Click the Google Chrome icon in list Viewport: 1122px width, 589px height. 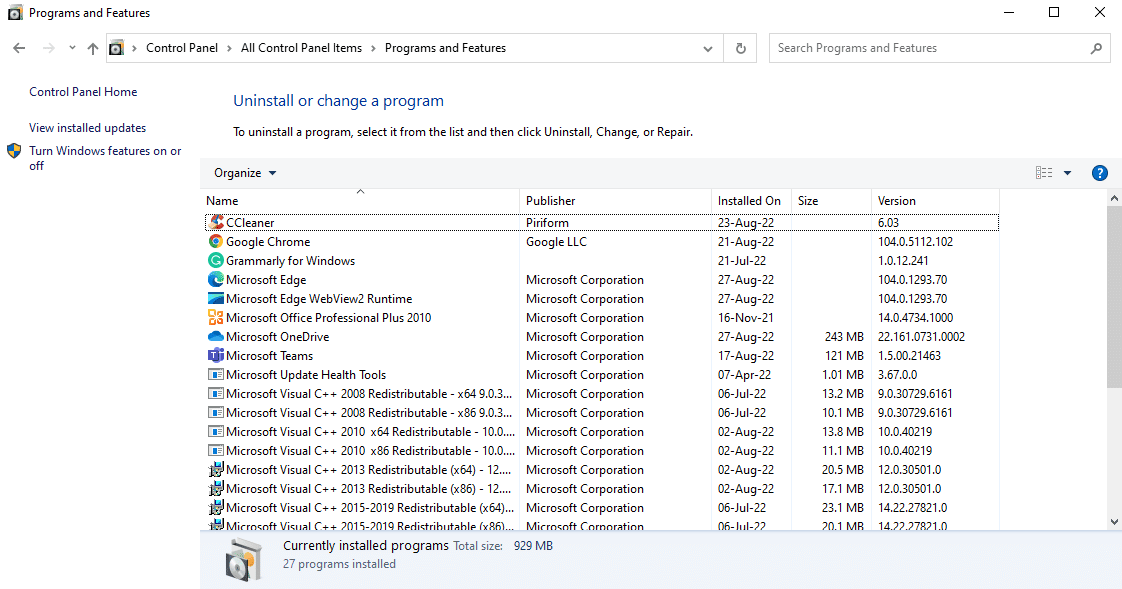(215, 242)
